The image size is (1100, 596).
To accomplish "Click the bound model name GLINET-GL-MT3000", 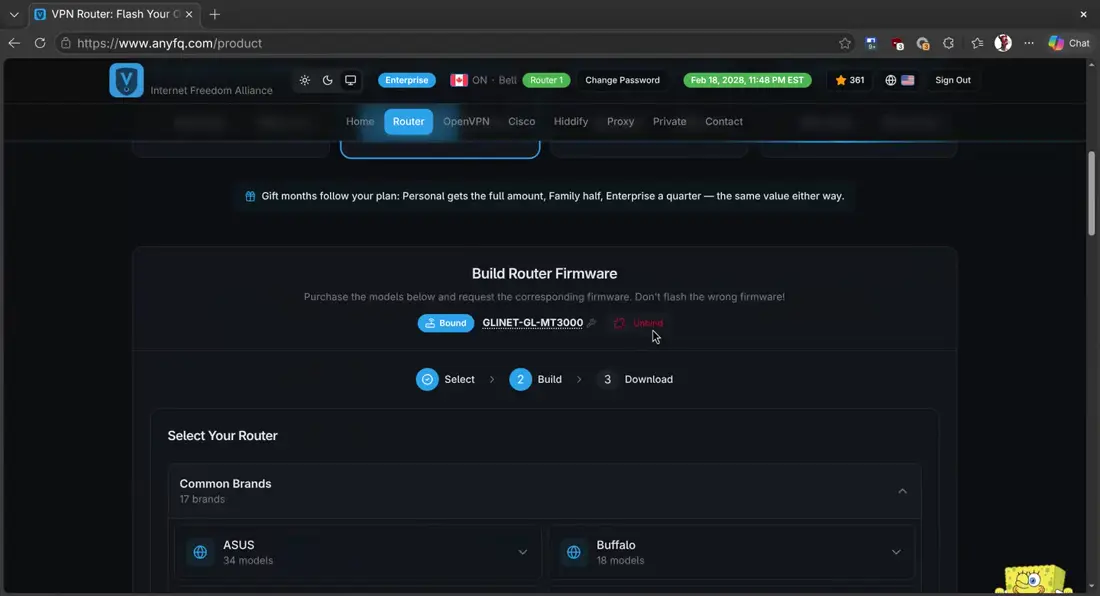I will (532, 323).
